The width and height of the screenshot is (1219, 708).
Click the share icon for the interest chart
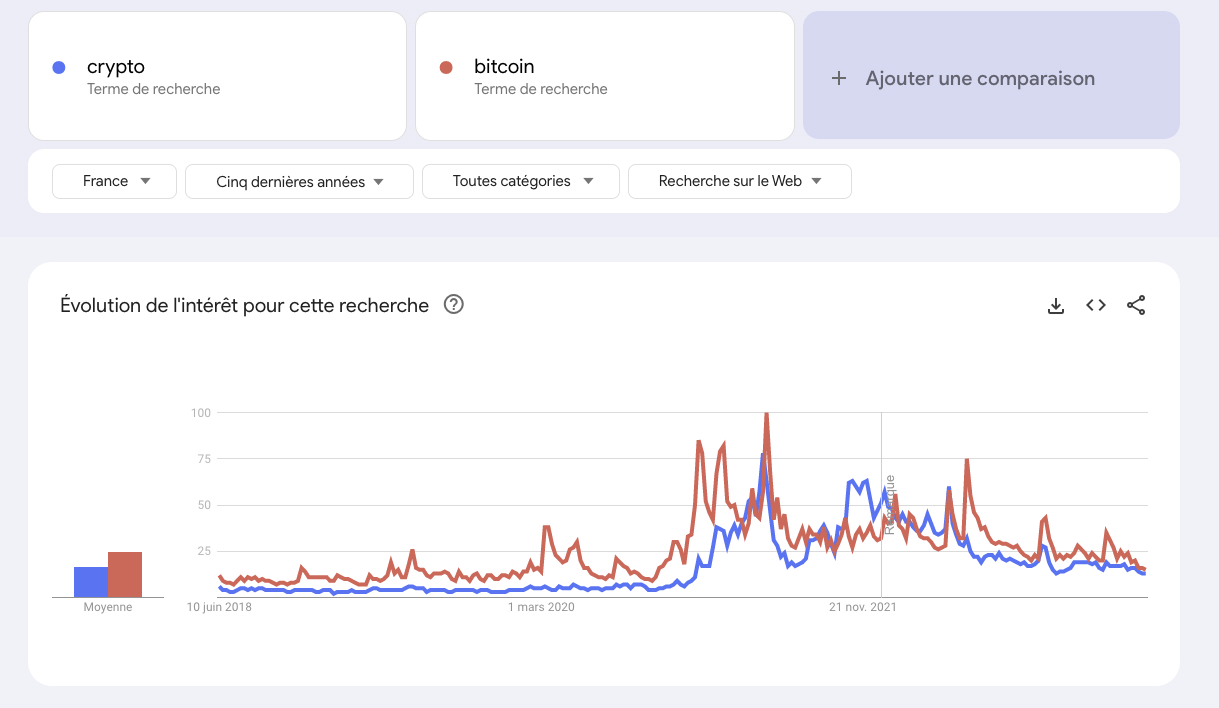(1135, 305)
